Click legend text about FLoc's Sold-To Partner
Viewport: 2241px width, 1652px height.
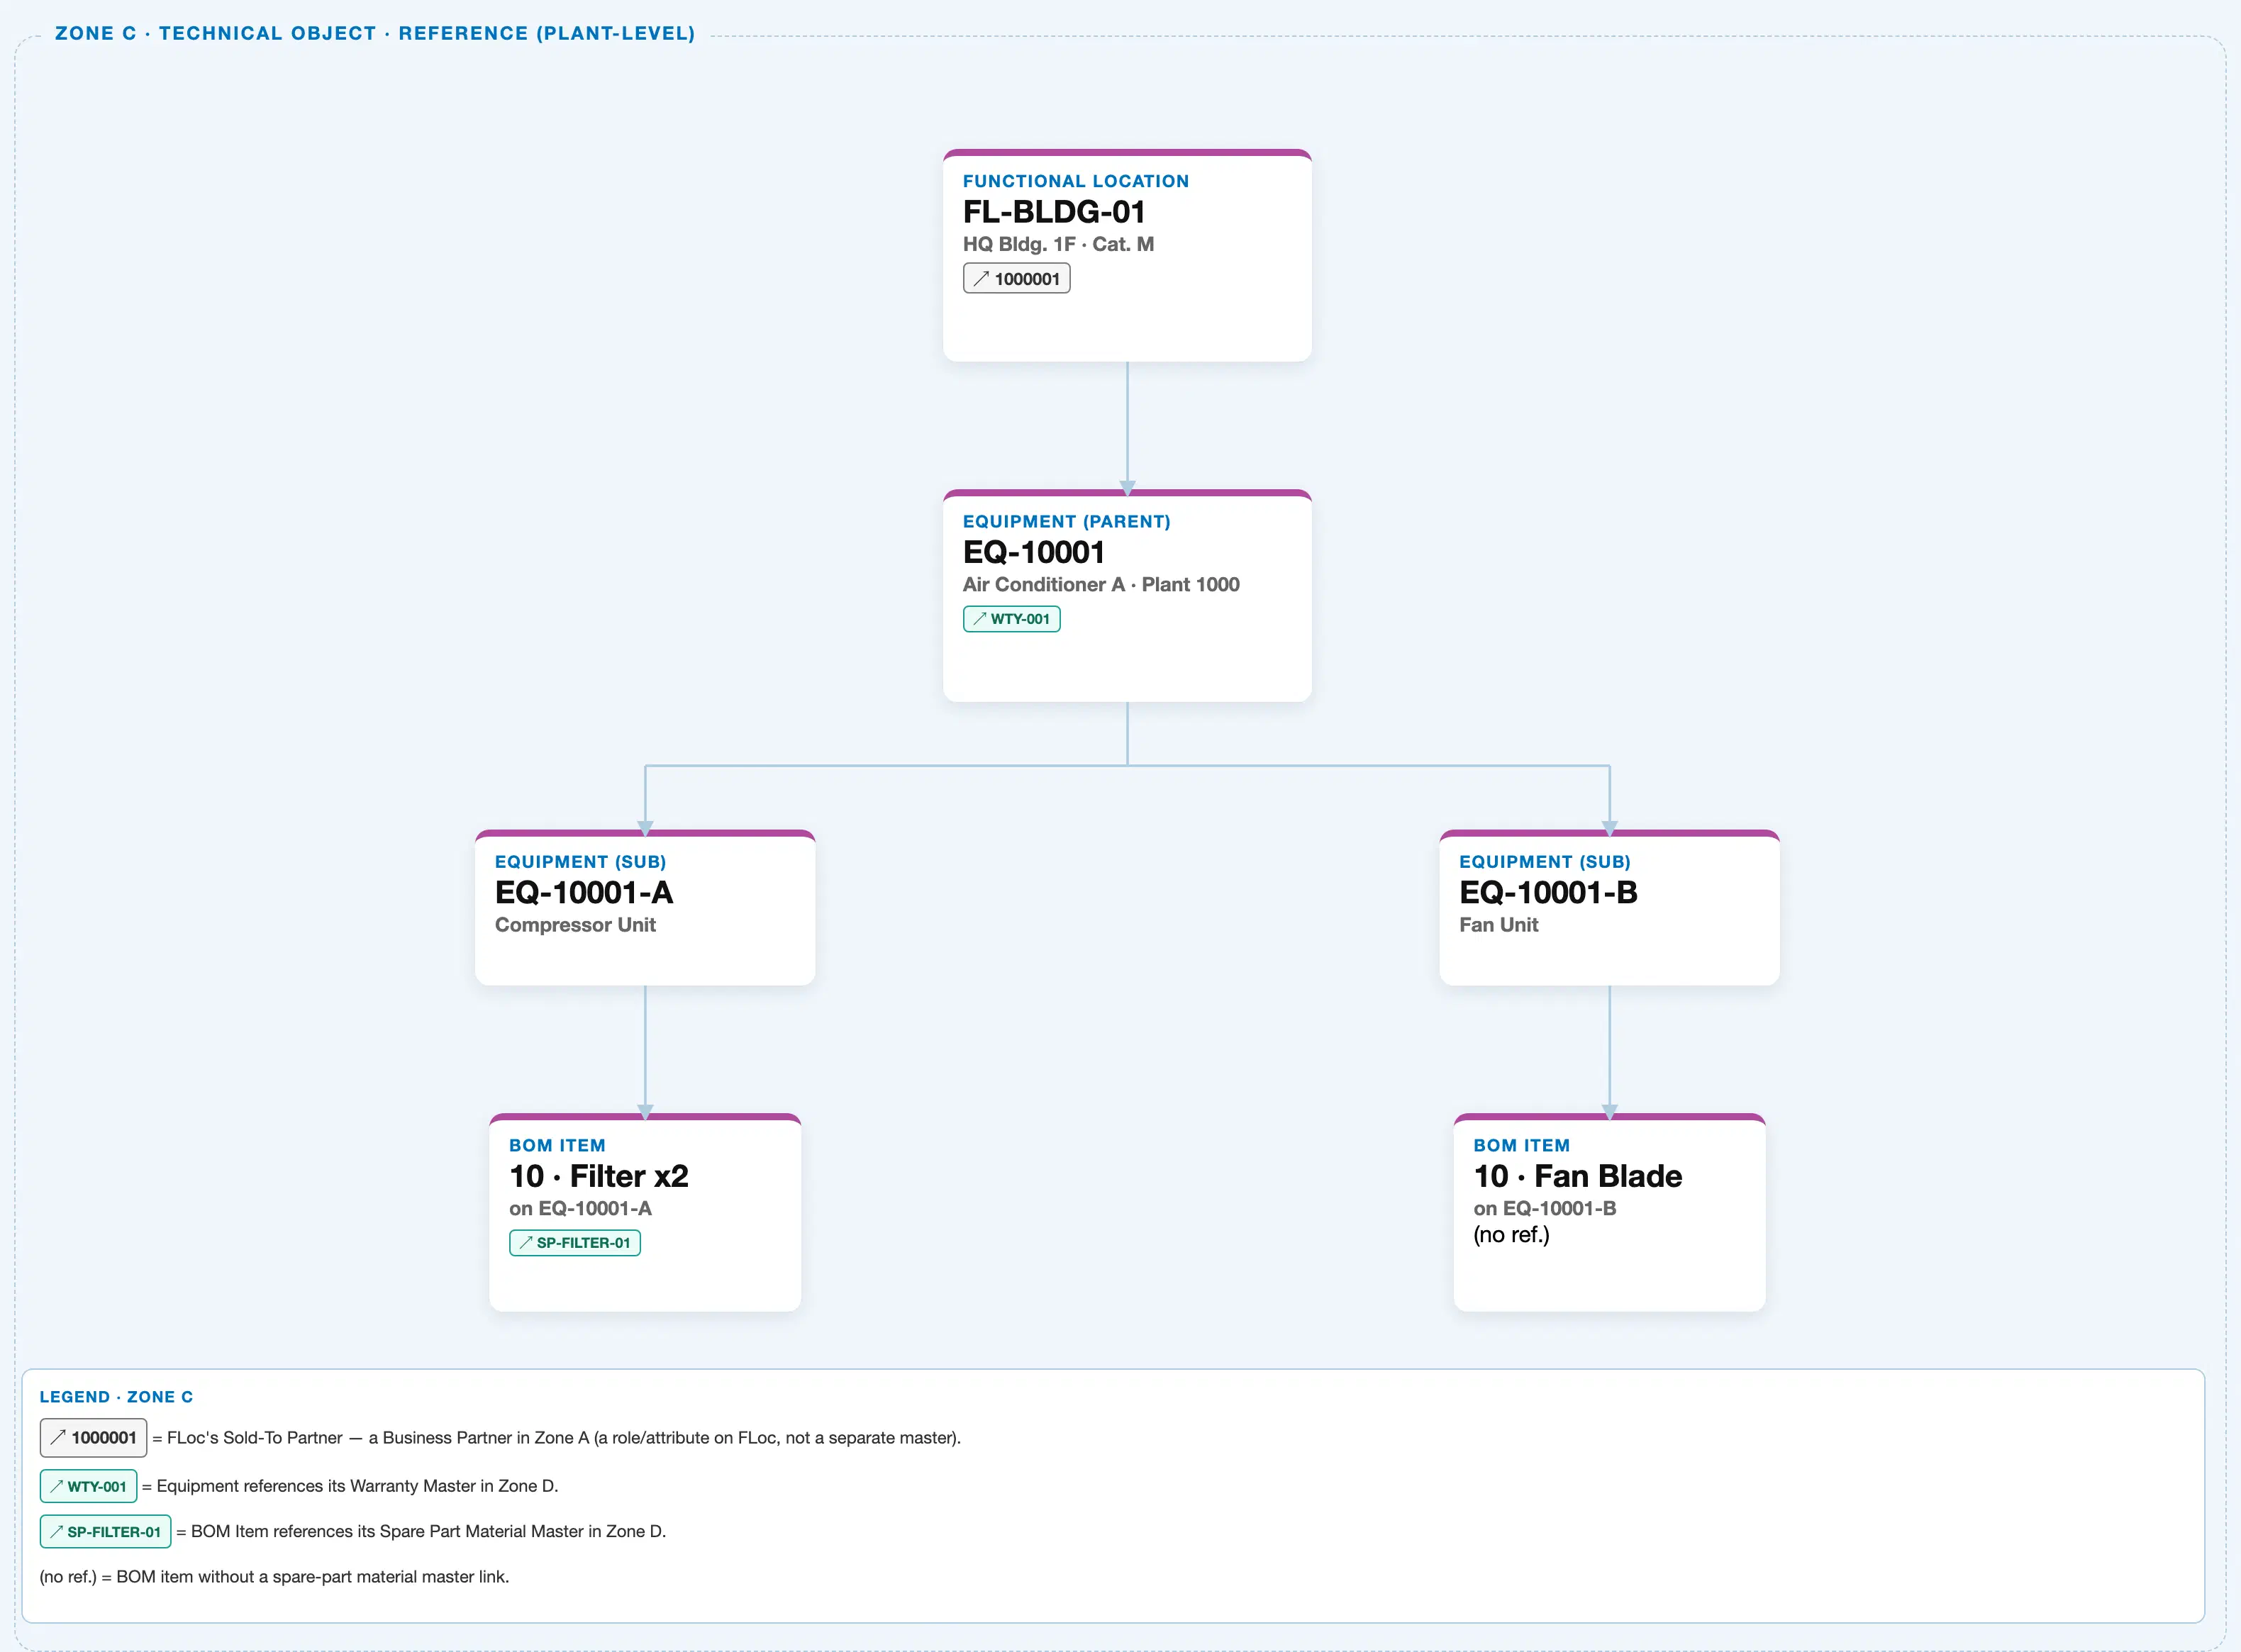[556, 1438]
